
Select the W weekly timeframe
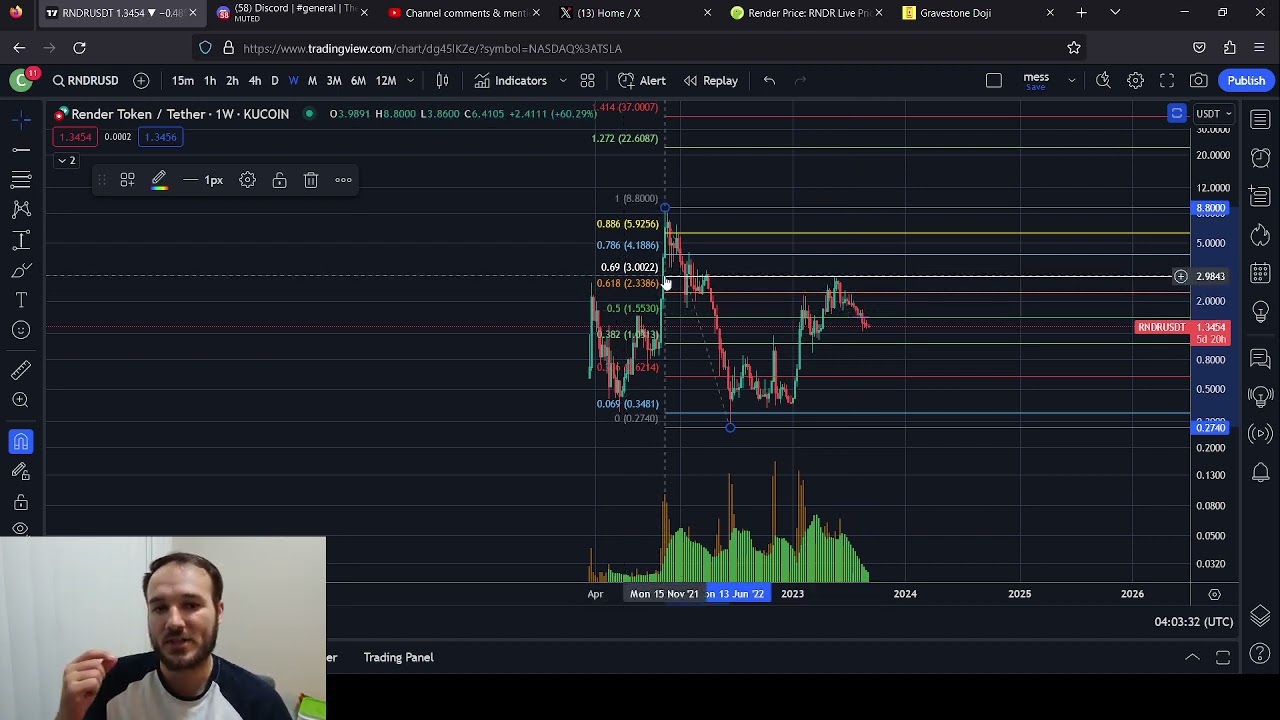pyautogui.click(x=293, y=80)
